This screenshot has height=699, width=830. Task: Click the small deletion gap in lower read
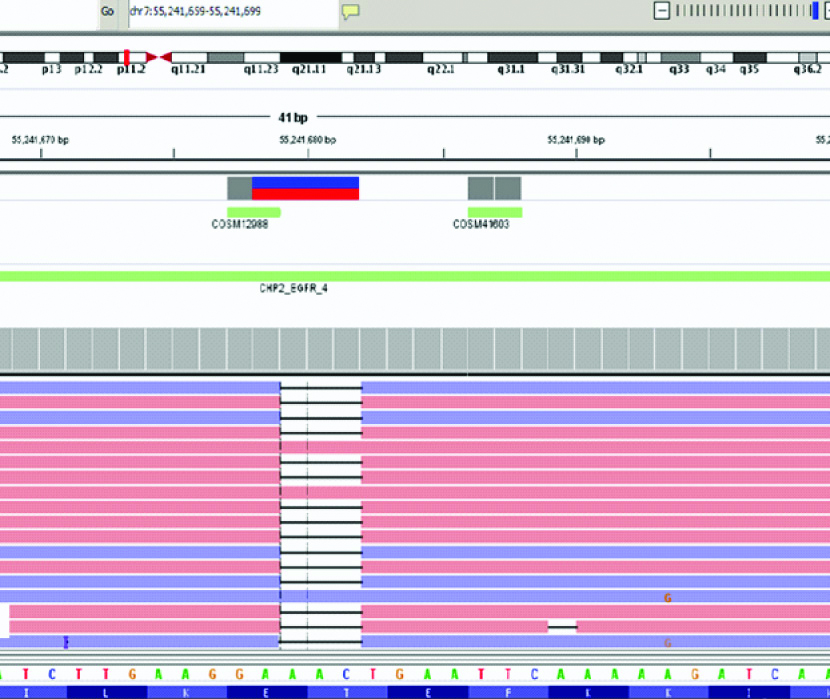(562, 626)
